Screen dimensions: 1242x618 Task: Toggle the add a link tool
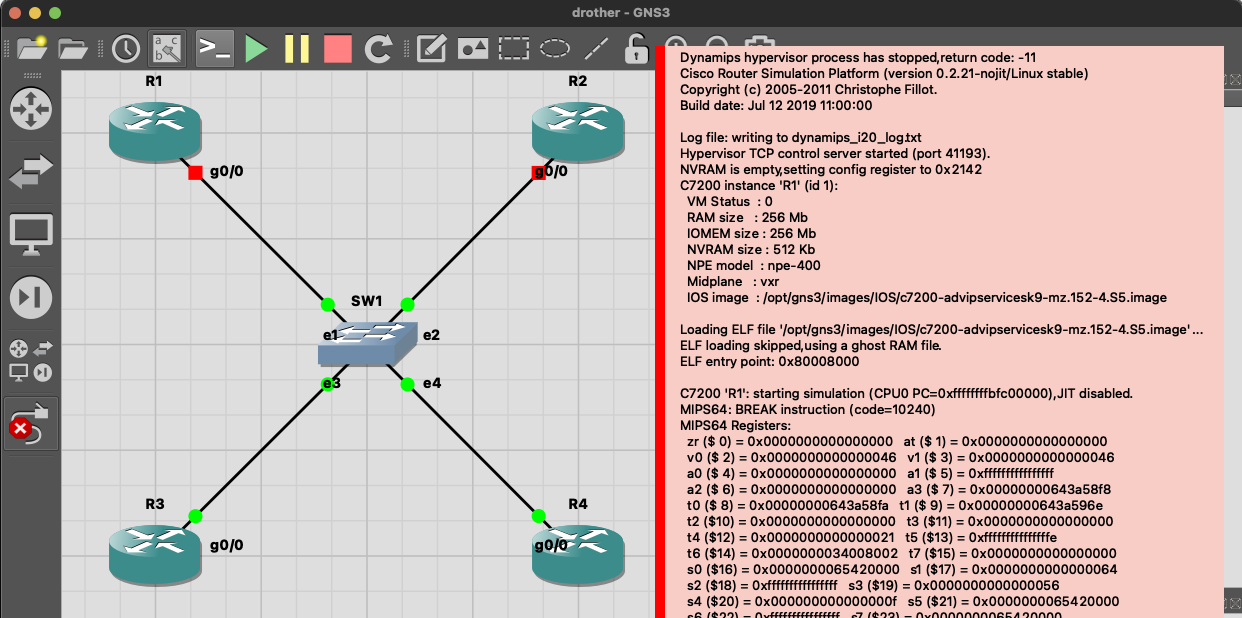[x=31, y=423]
